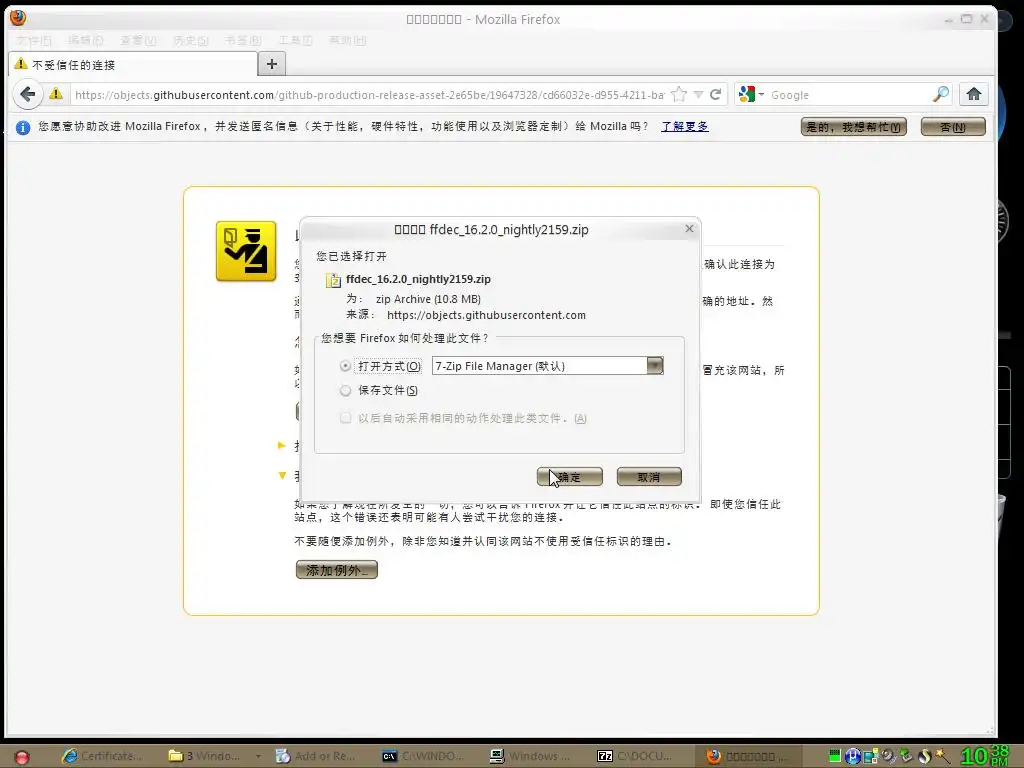Click the info icon in notification bar
1024x768 pixels.
(23, 127)
